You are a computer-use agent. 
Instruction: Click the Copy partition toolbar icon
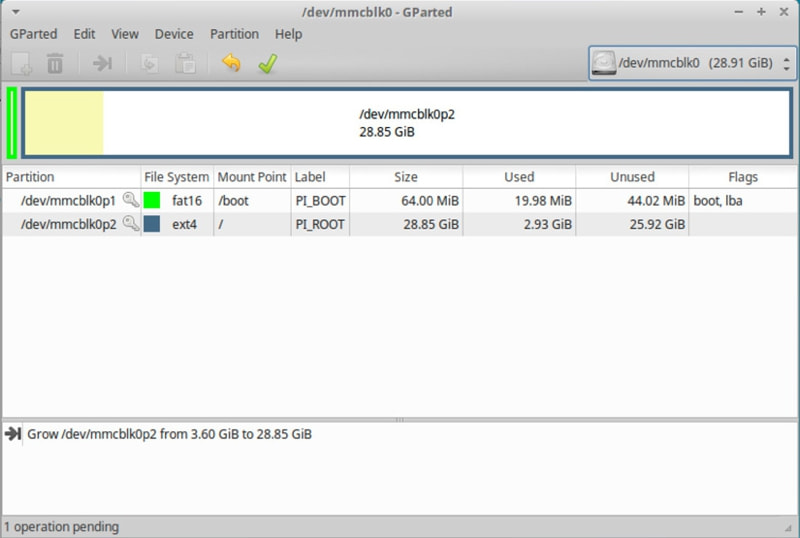(x=149, y=64)
